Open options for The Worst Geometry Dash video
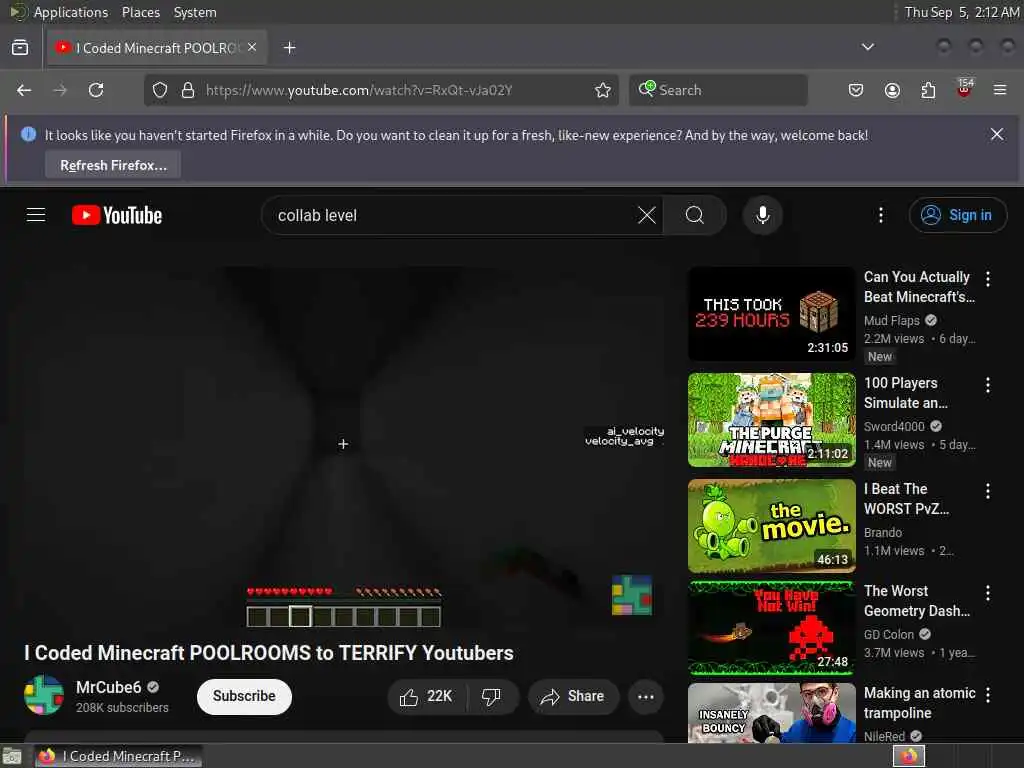The image size is (1024, 768). click(x=988, y=592)
